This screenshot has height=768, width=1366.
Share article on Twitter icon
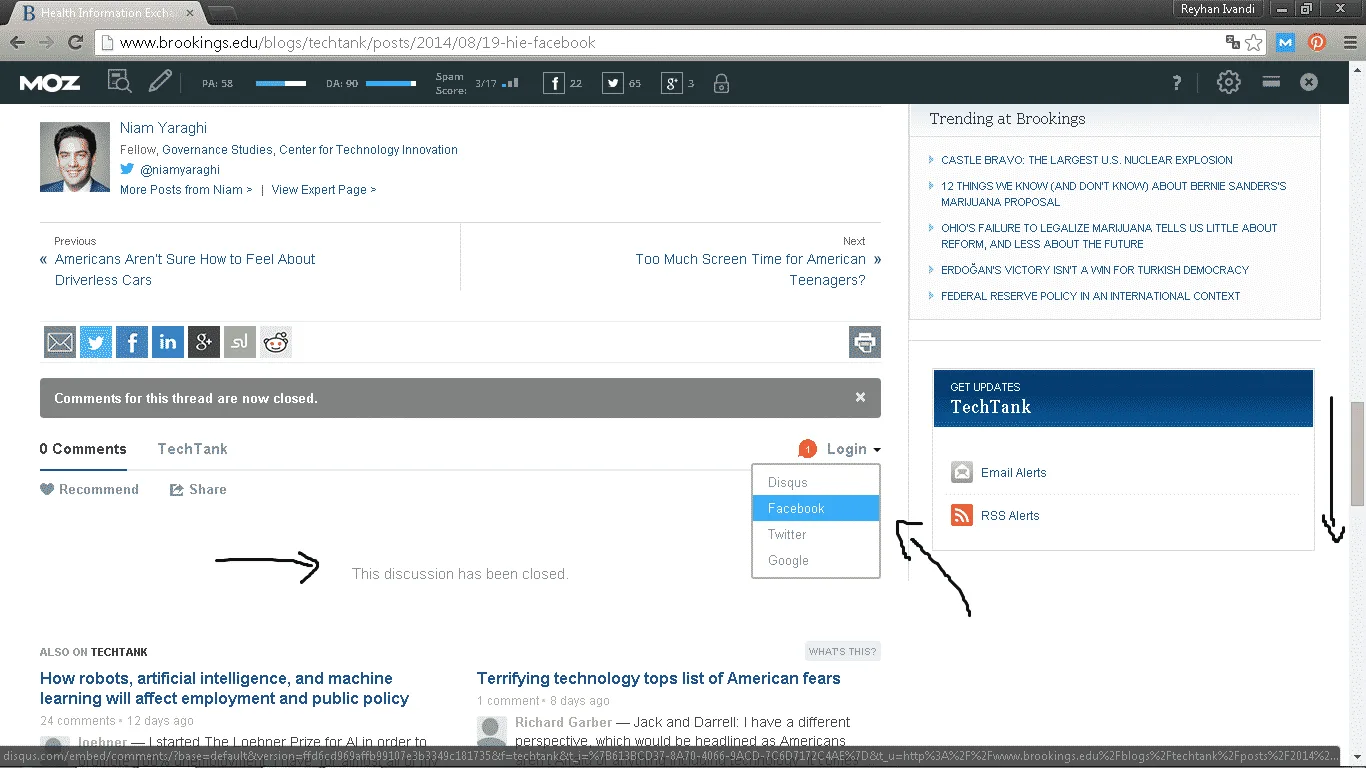(96, 342)
